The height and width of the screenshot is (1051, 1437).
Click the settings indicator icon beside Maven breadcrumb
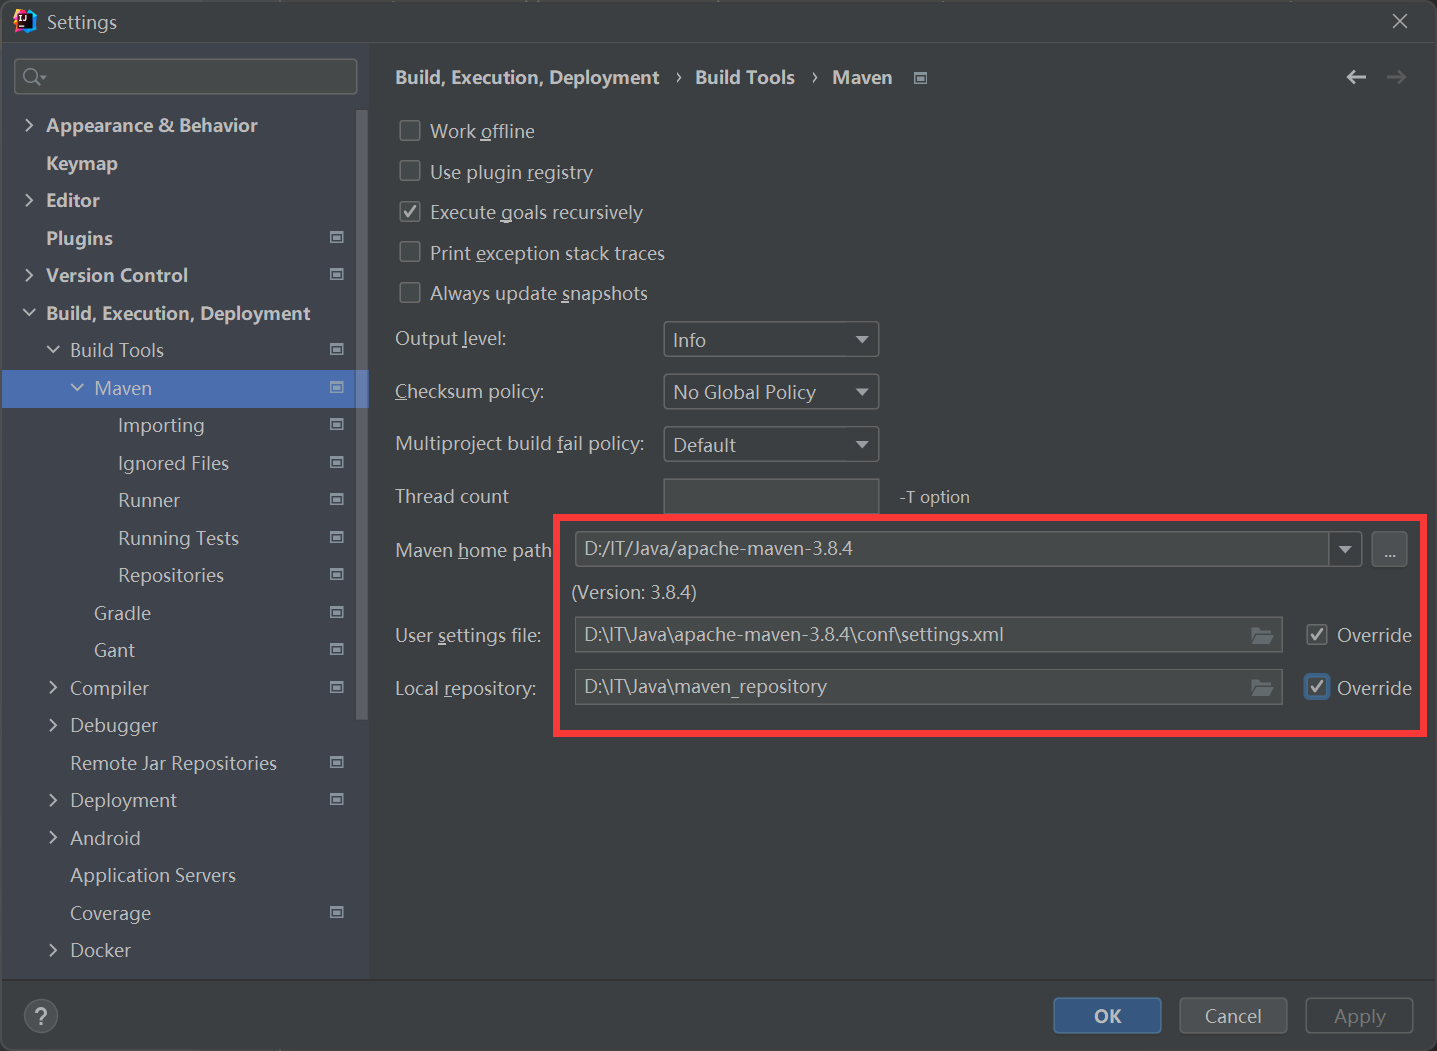(x=920, y=76)
